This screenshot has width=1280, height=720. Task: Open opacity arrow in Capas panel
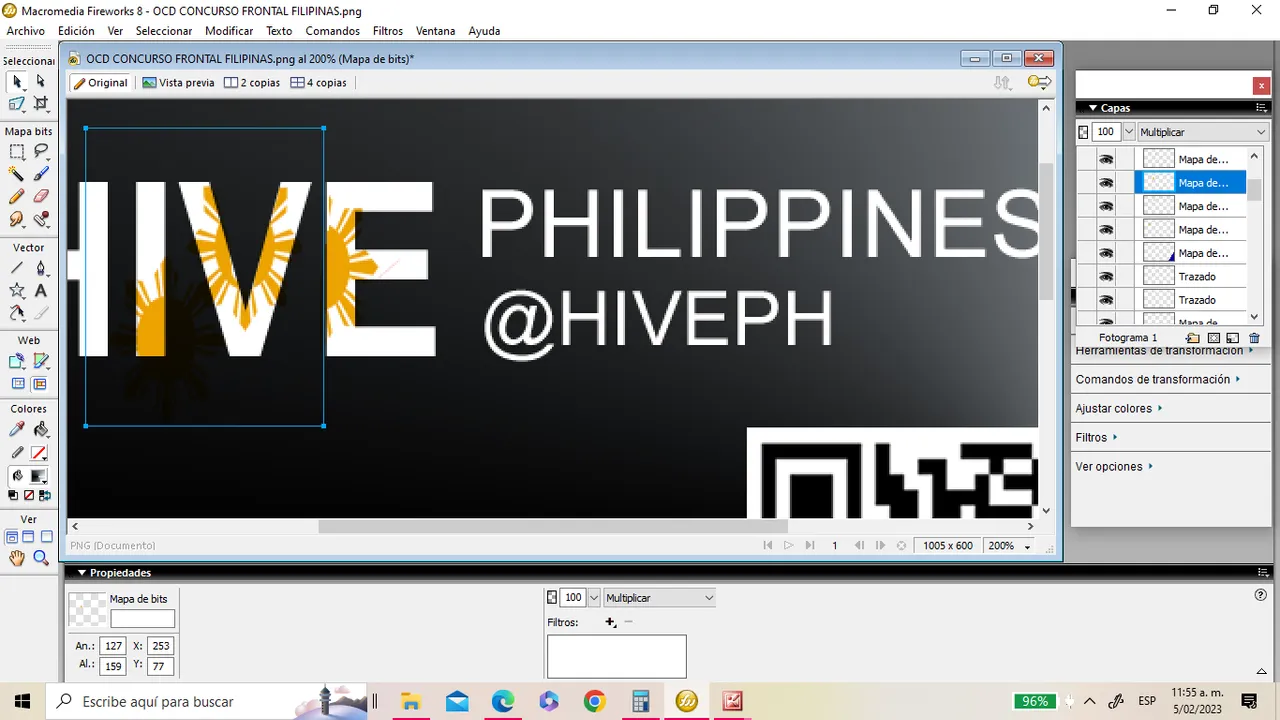click(x=1129, y=132)
